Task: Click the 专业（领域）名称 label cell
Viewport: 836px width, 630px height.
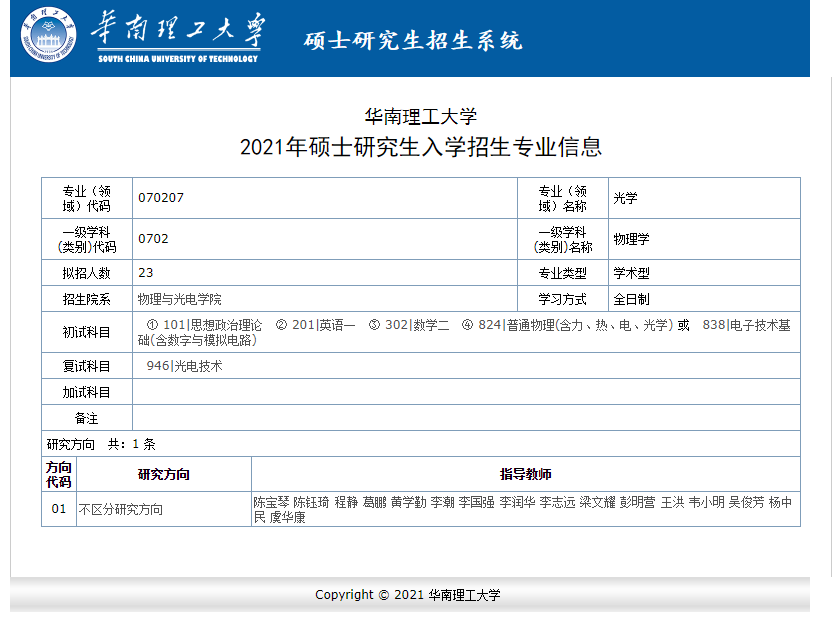Action: [x=563, y=198]
